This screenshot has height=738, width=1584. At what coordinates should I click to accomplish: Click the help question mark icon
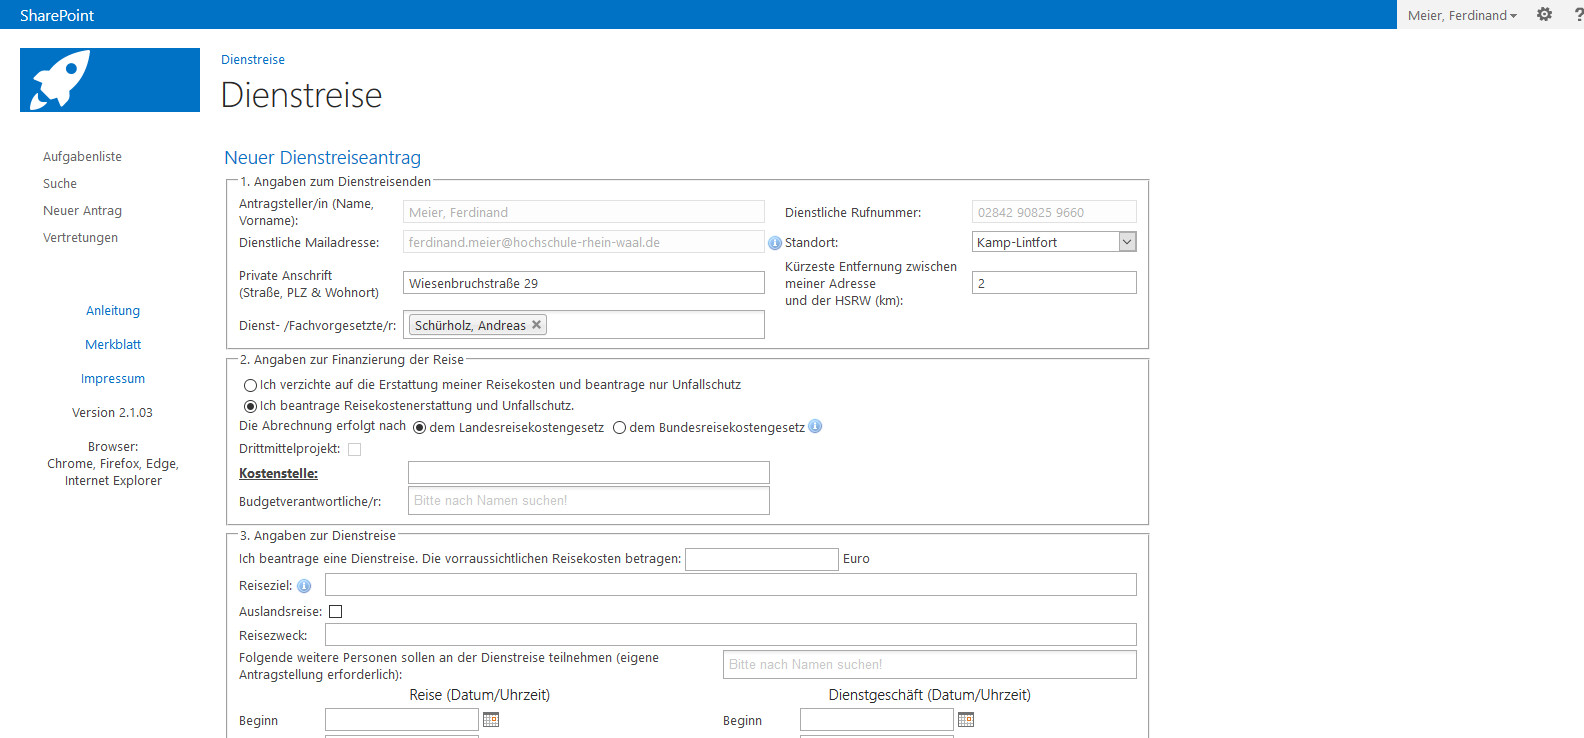tap(1578, 15)
